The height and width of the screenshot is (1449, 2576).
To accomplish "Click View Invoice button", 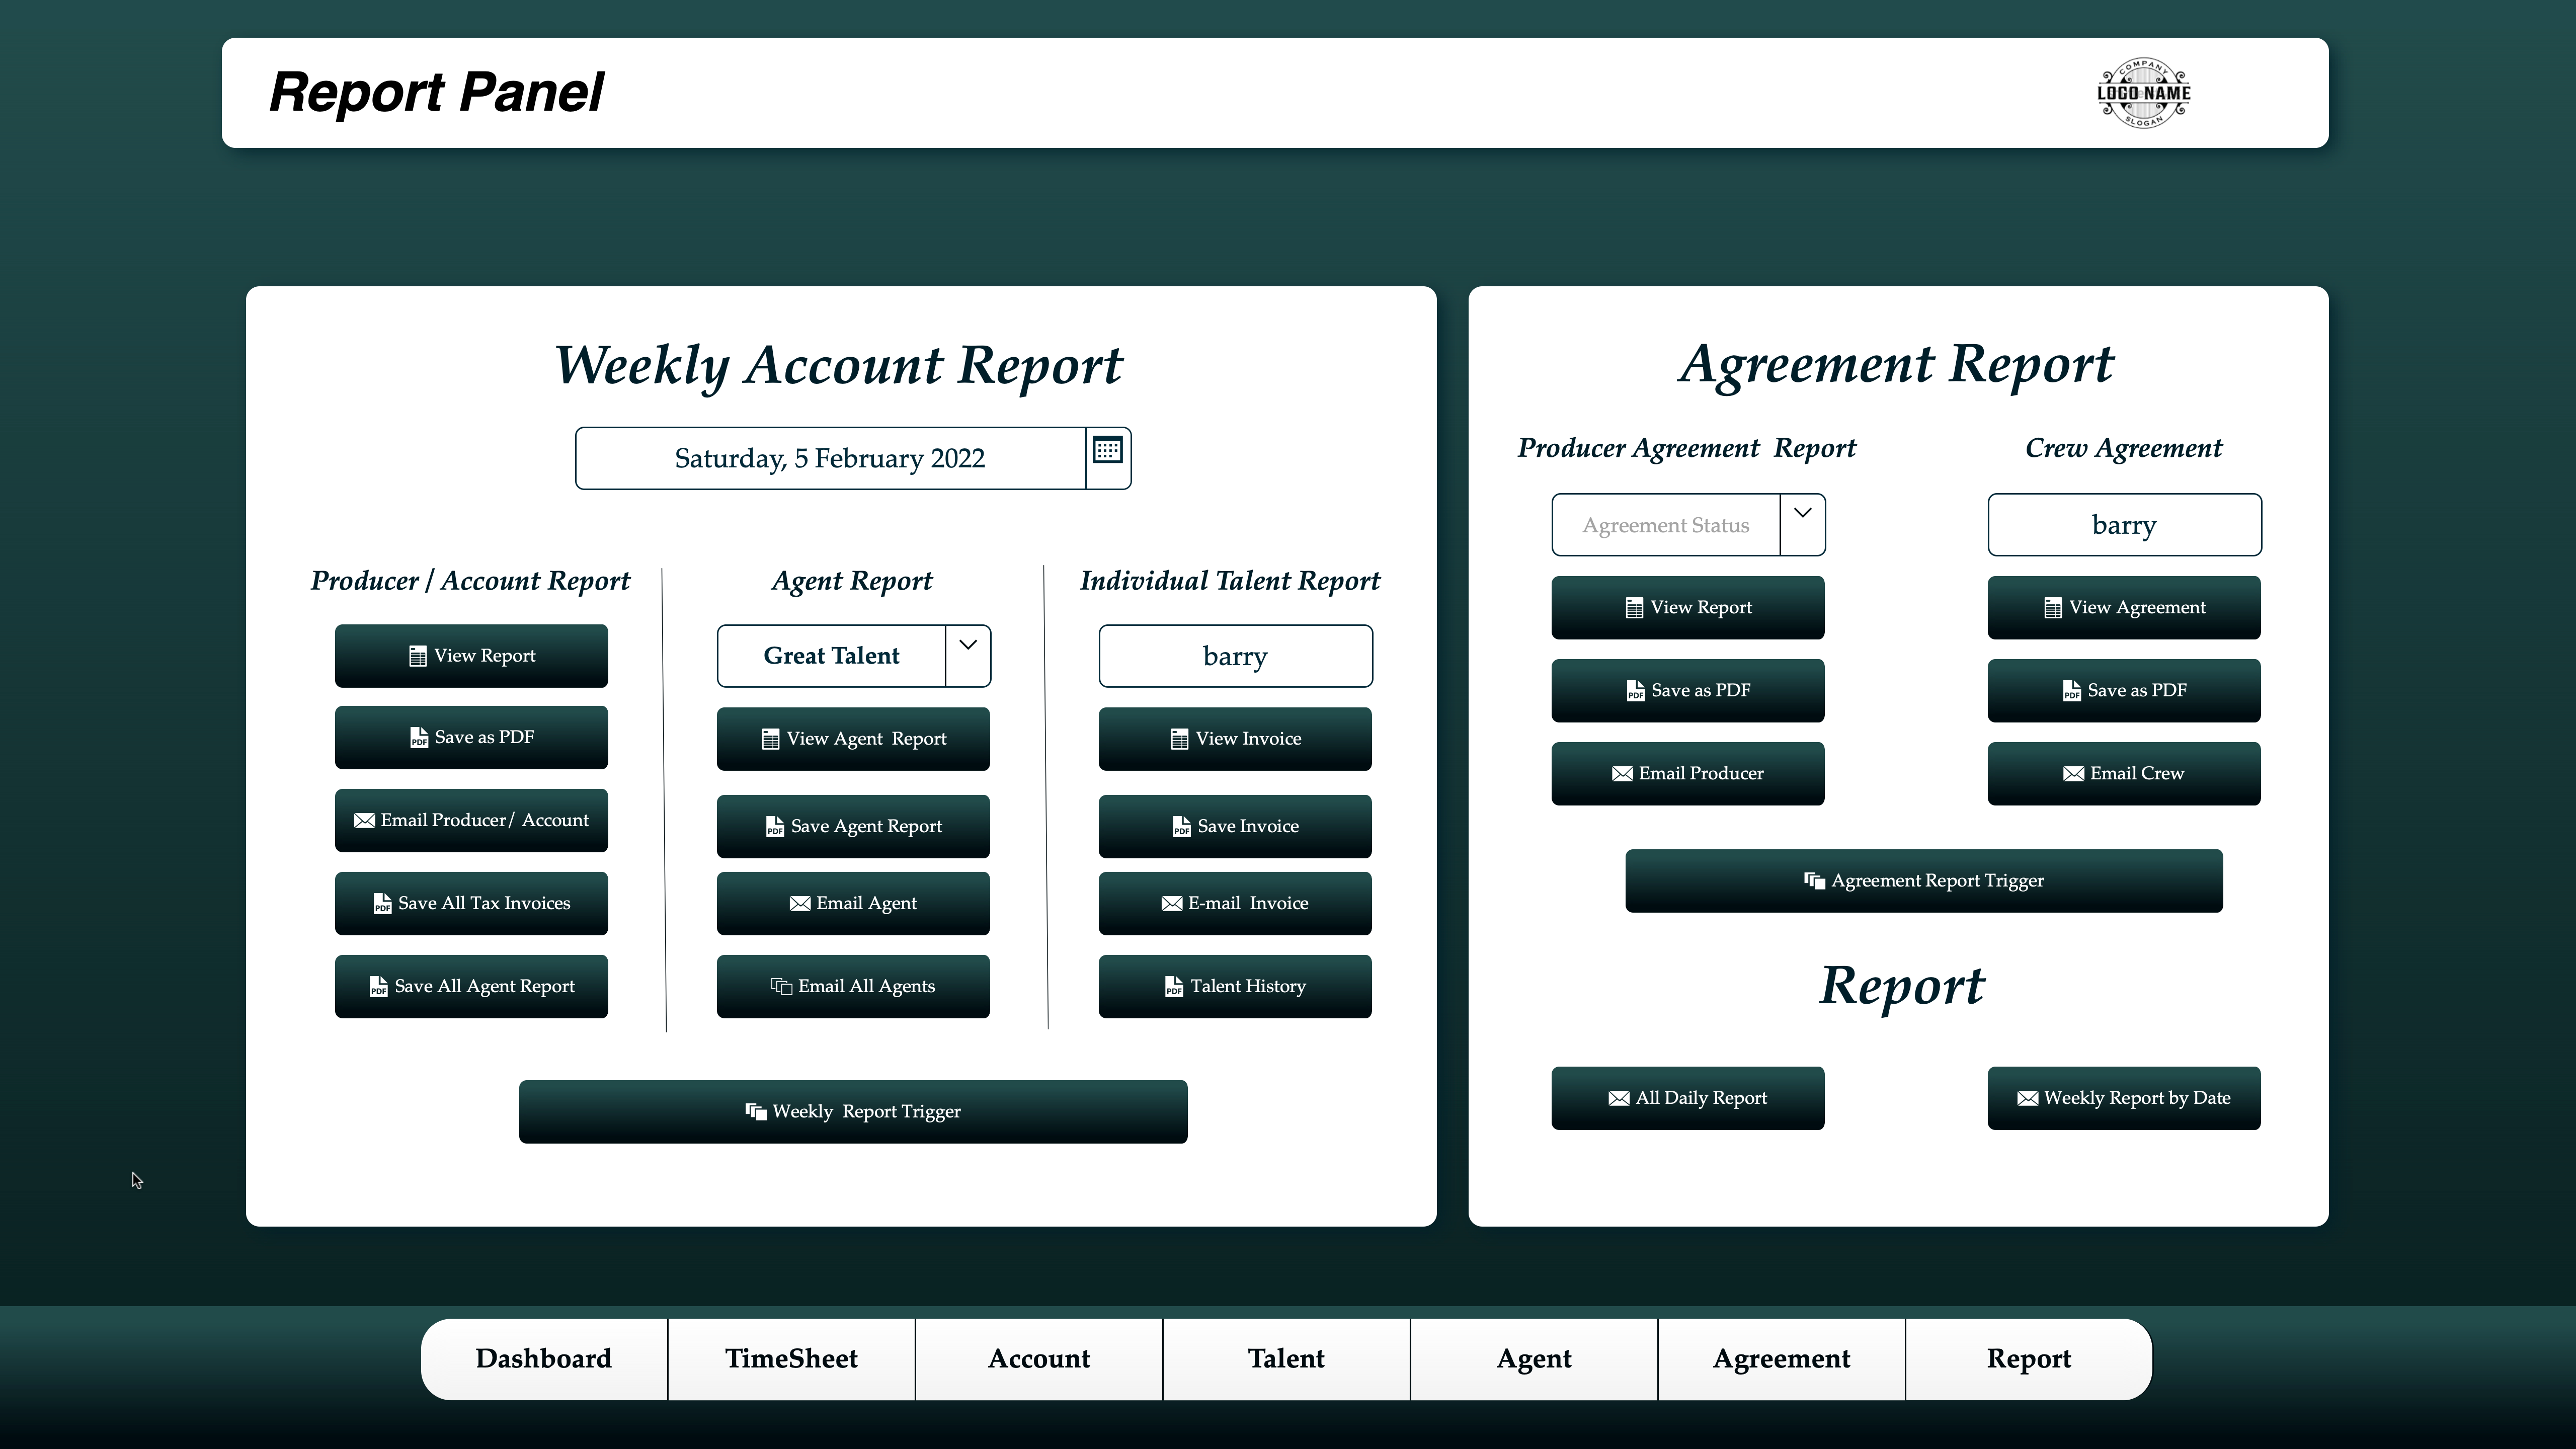I will [x=1235, y=739].
